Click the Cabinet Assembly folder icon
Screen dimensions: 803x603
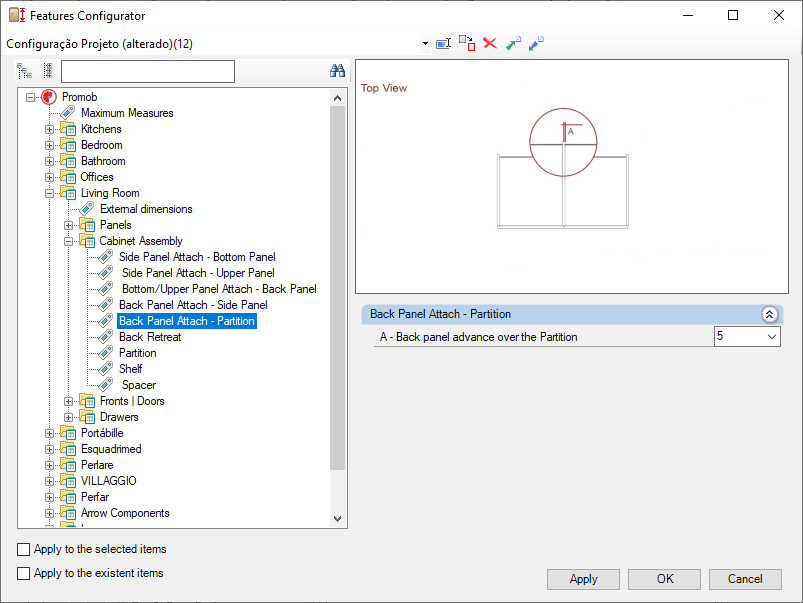[x=87, y=241]
